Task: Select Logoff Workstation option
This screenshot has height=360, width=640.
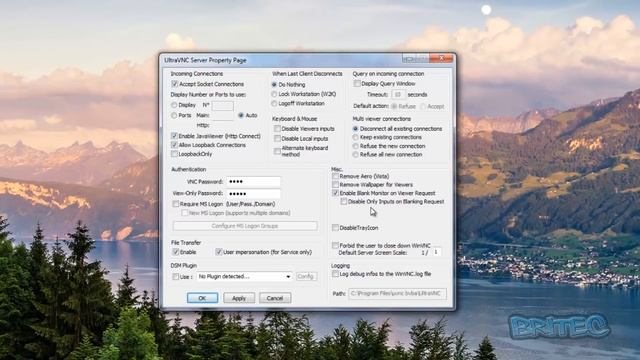Action: click(274, 104)
